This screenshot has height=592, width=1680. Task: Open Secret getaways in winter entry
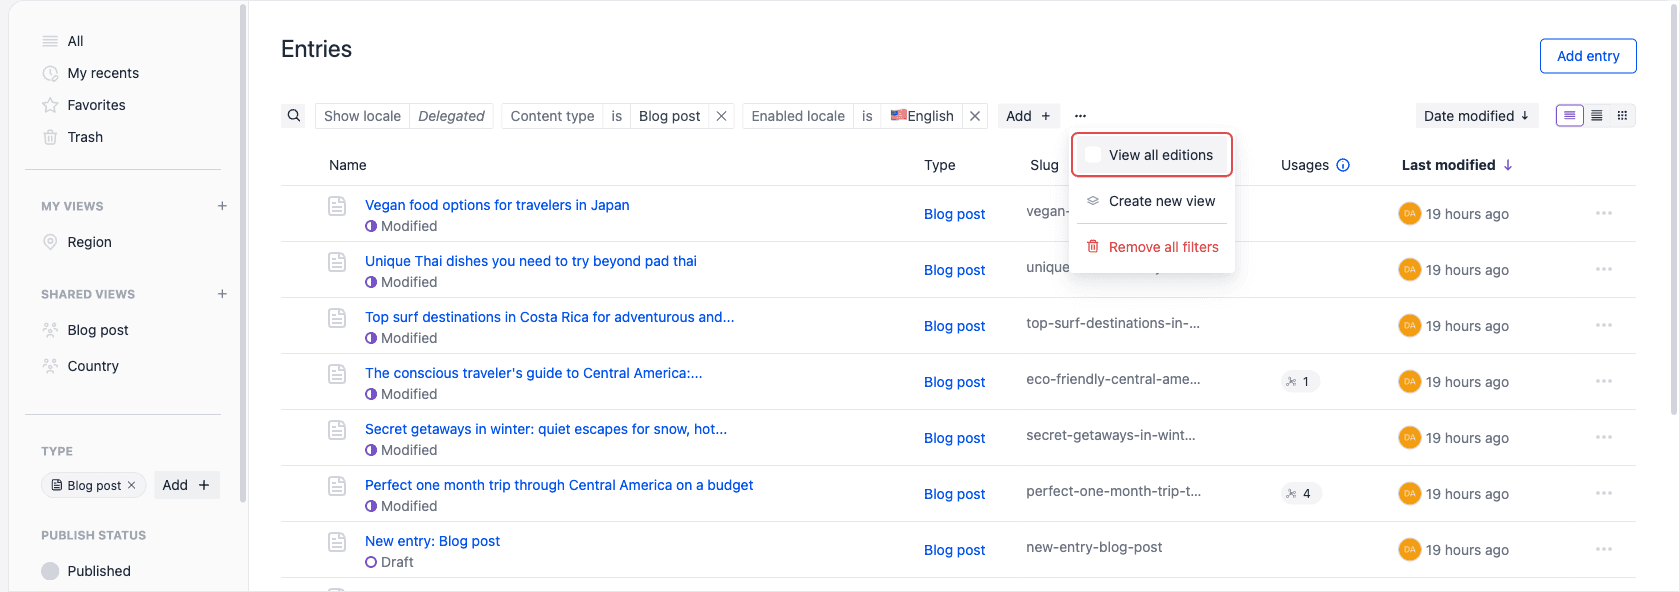click(x=546, y=429)
